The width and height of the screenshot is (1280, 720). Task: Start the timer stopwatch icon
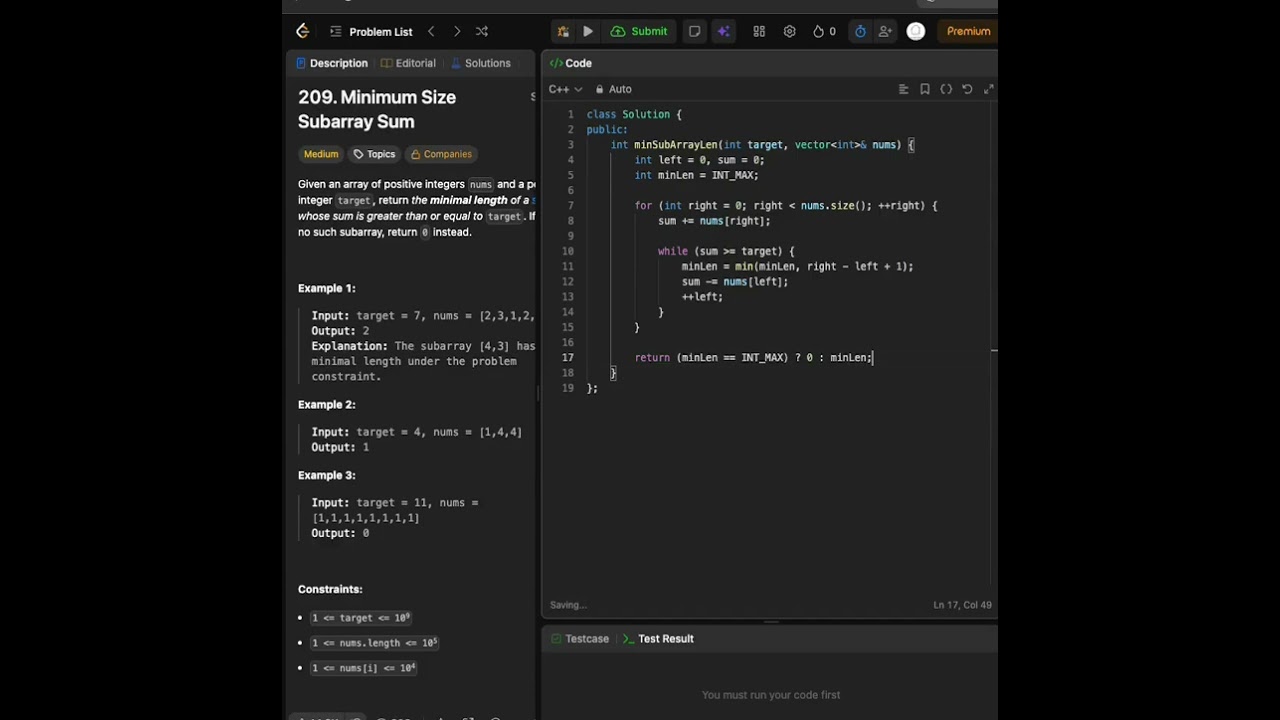(x=860, y=31)
